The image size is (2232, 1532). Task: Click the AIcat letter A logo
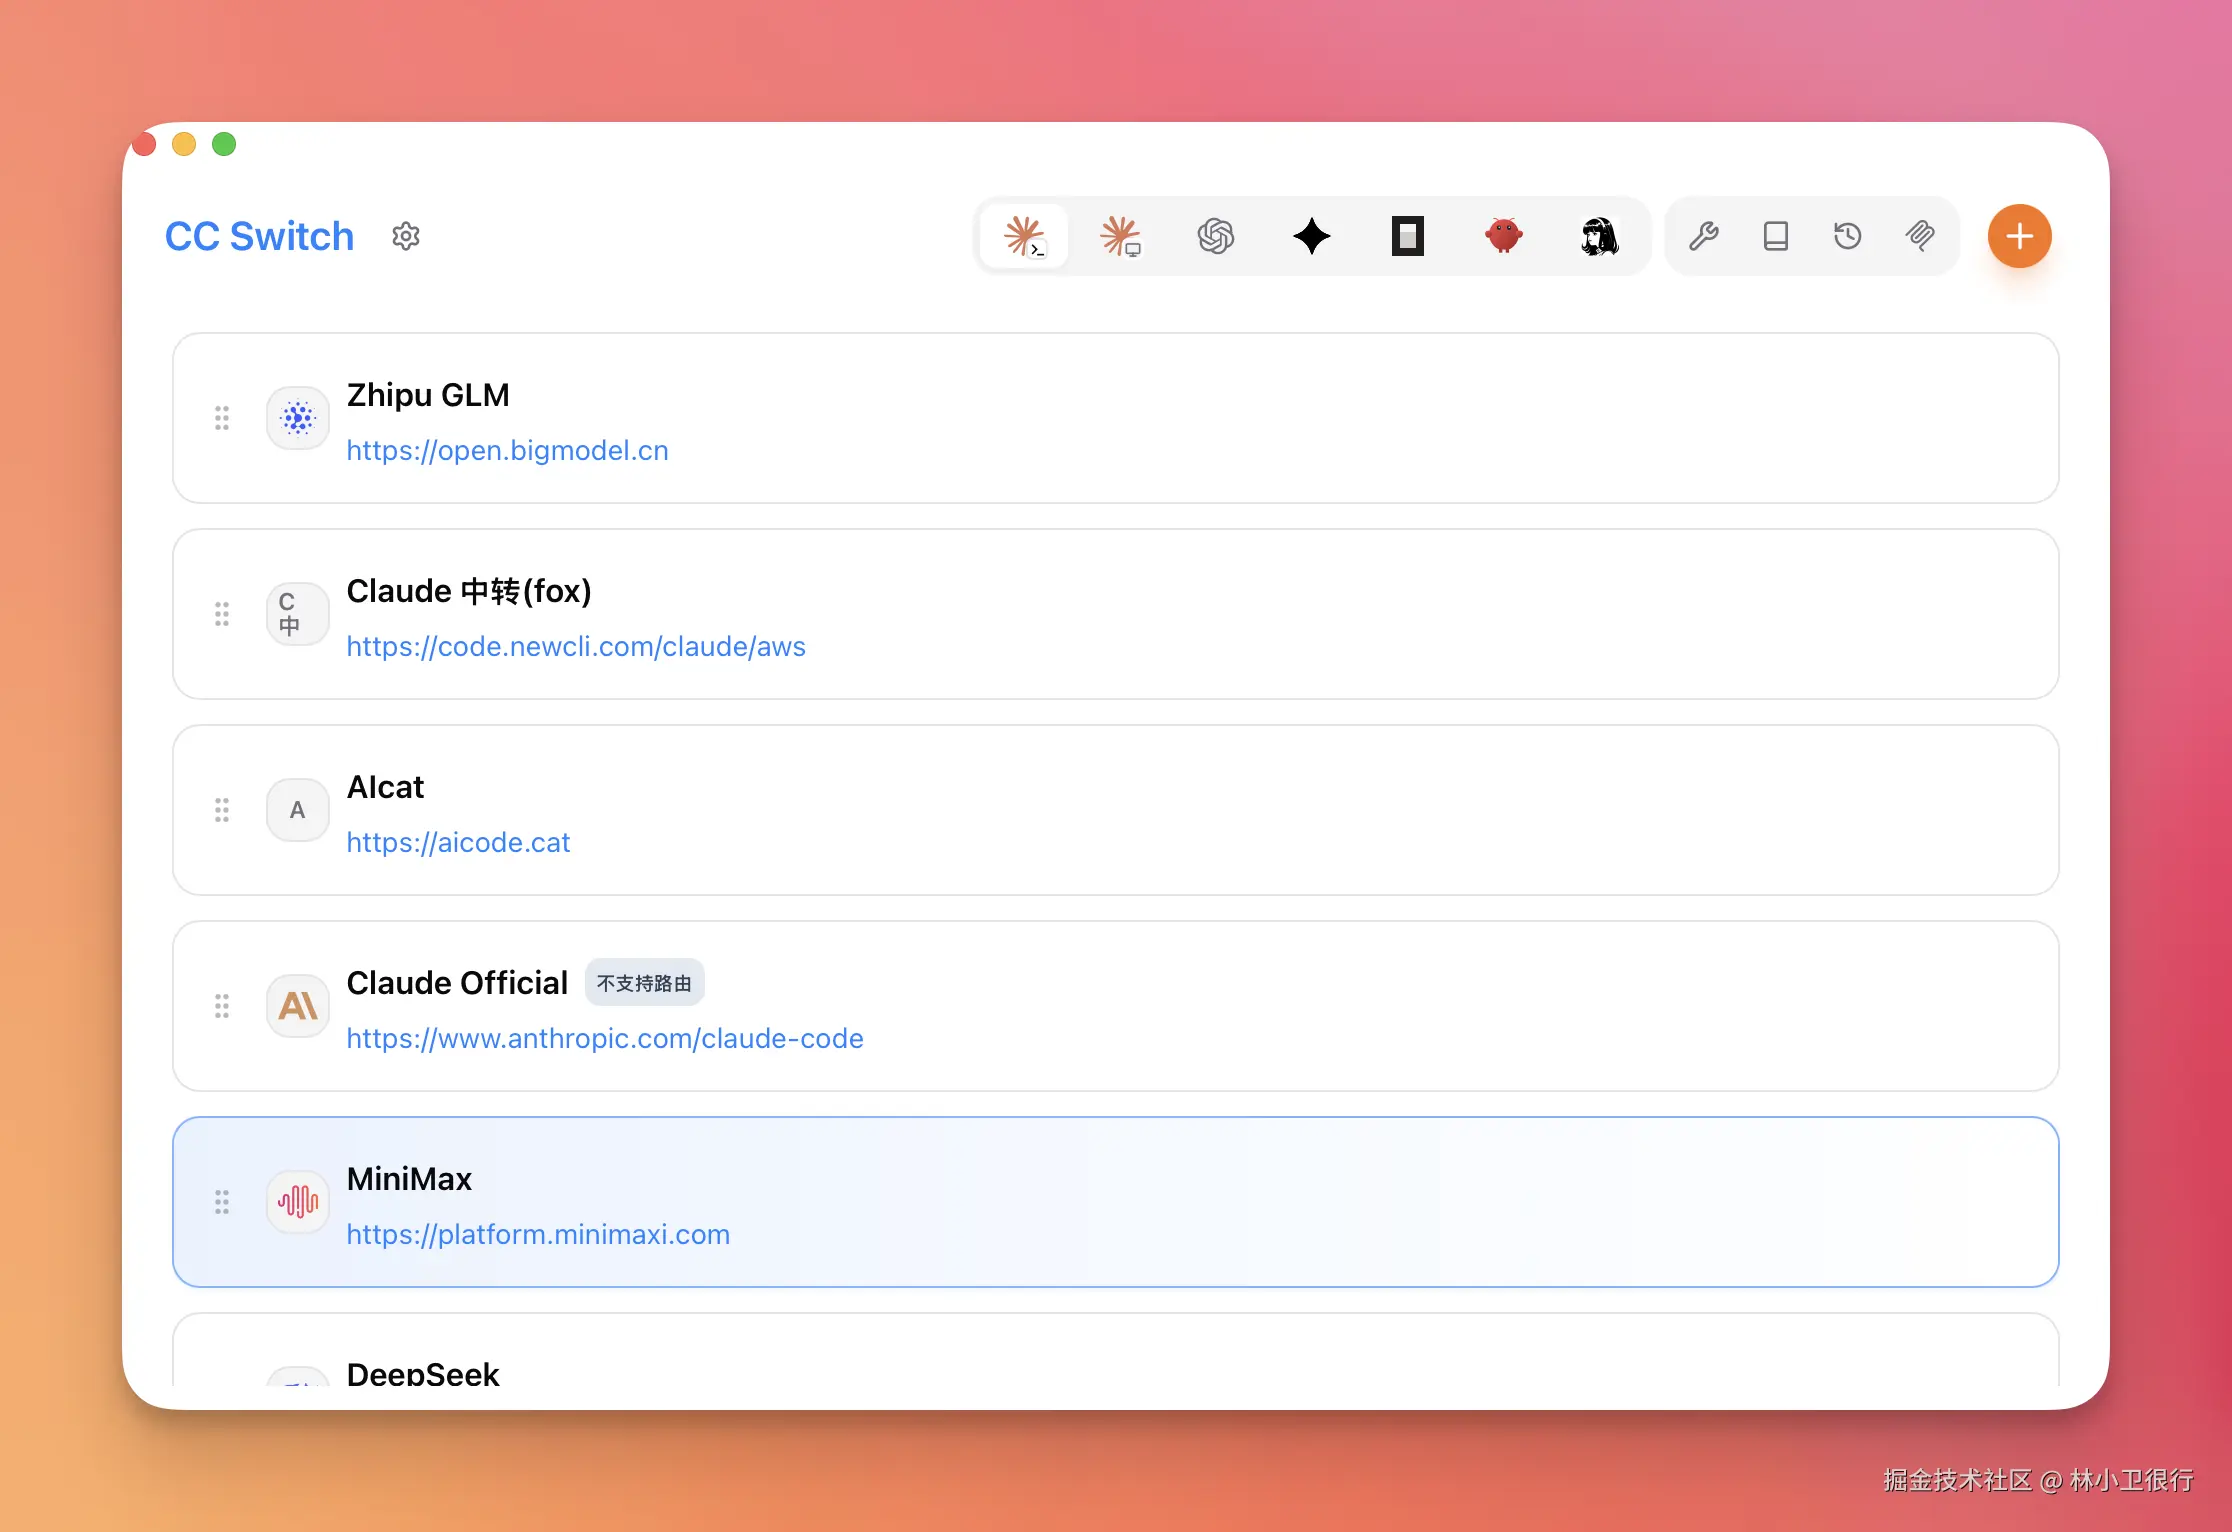(298, 810)
